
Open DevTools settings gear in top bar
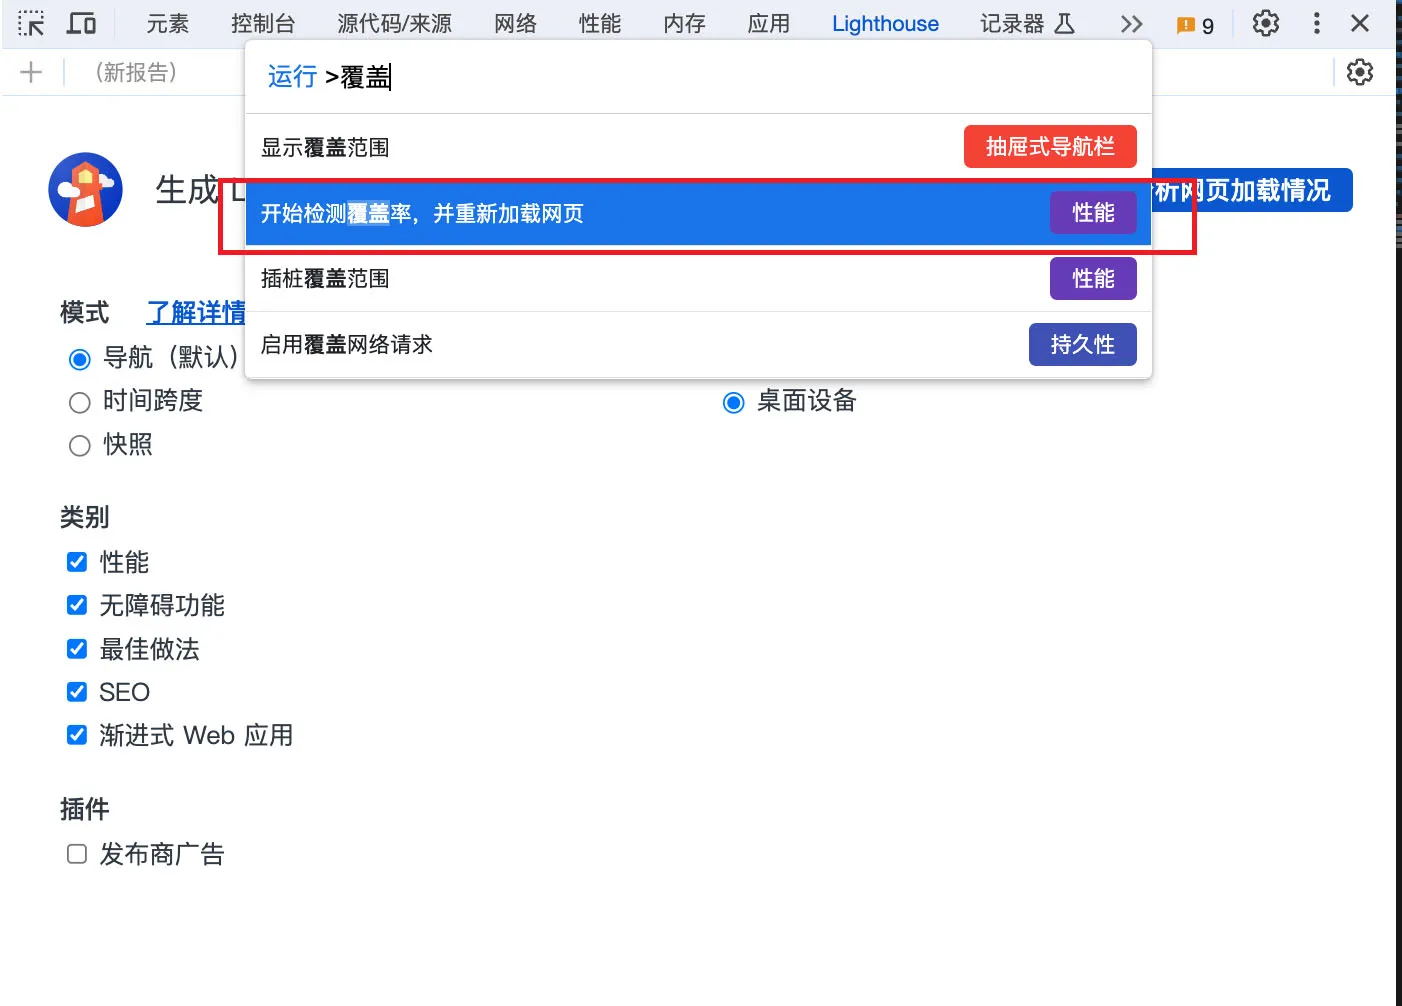[1265, 23]
